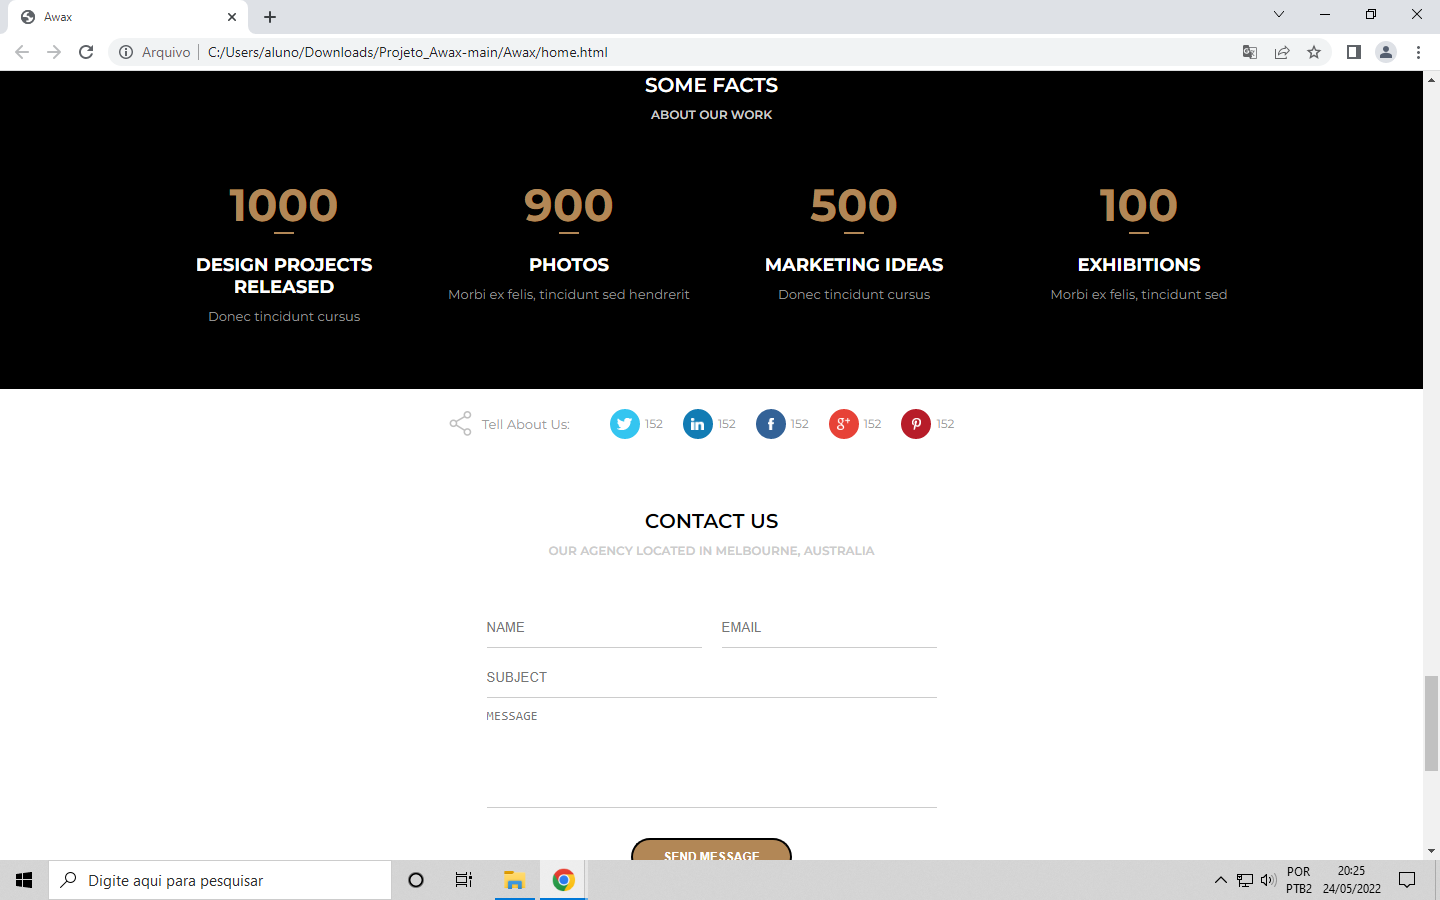The width and height of the screenshot is (1440, 900).
Task: Bookmark this page with the star icon
Action: coord(1314,52)
